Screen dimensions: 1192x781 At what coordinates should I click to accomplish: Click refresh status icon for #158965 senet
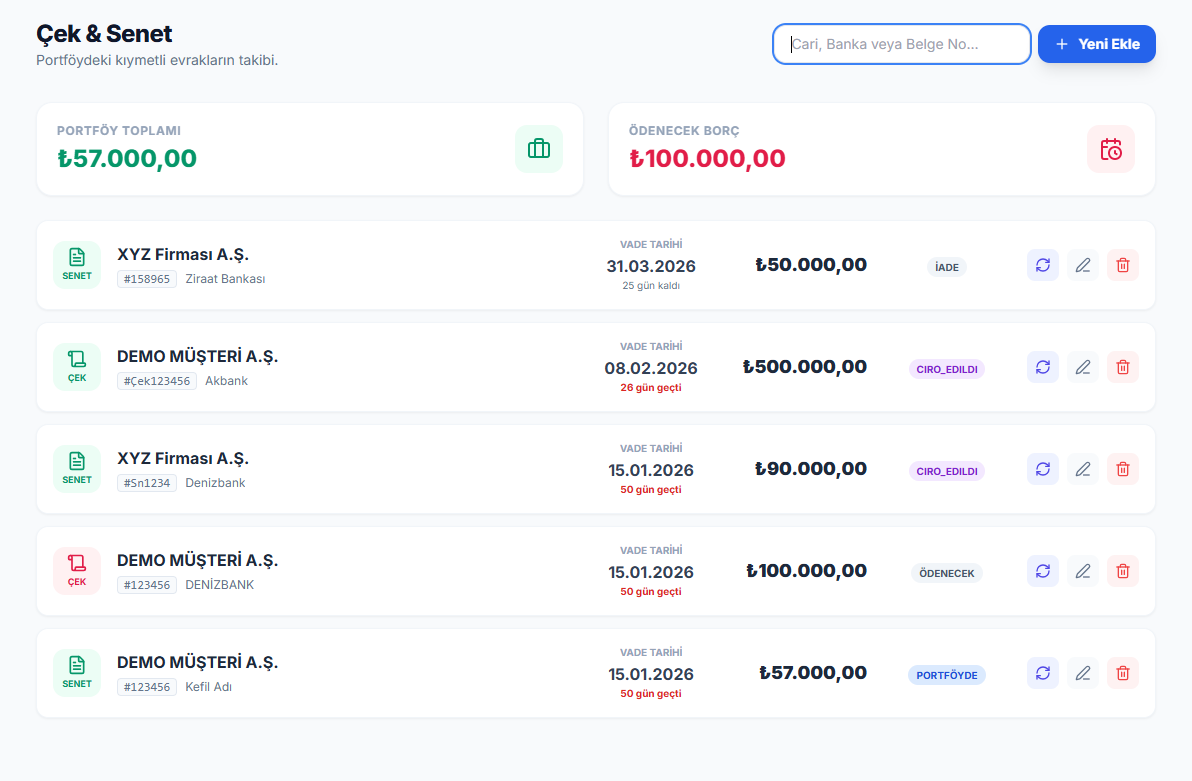point(1042,265)
